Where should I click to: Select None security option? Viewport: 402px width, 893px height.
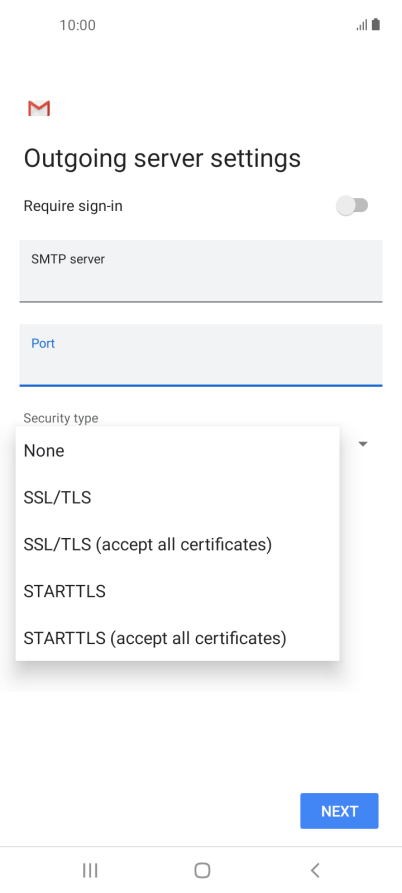(178, 450)
